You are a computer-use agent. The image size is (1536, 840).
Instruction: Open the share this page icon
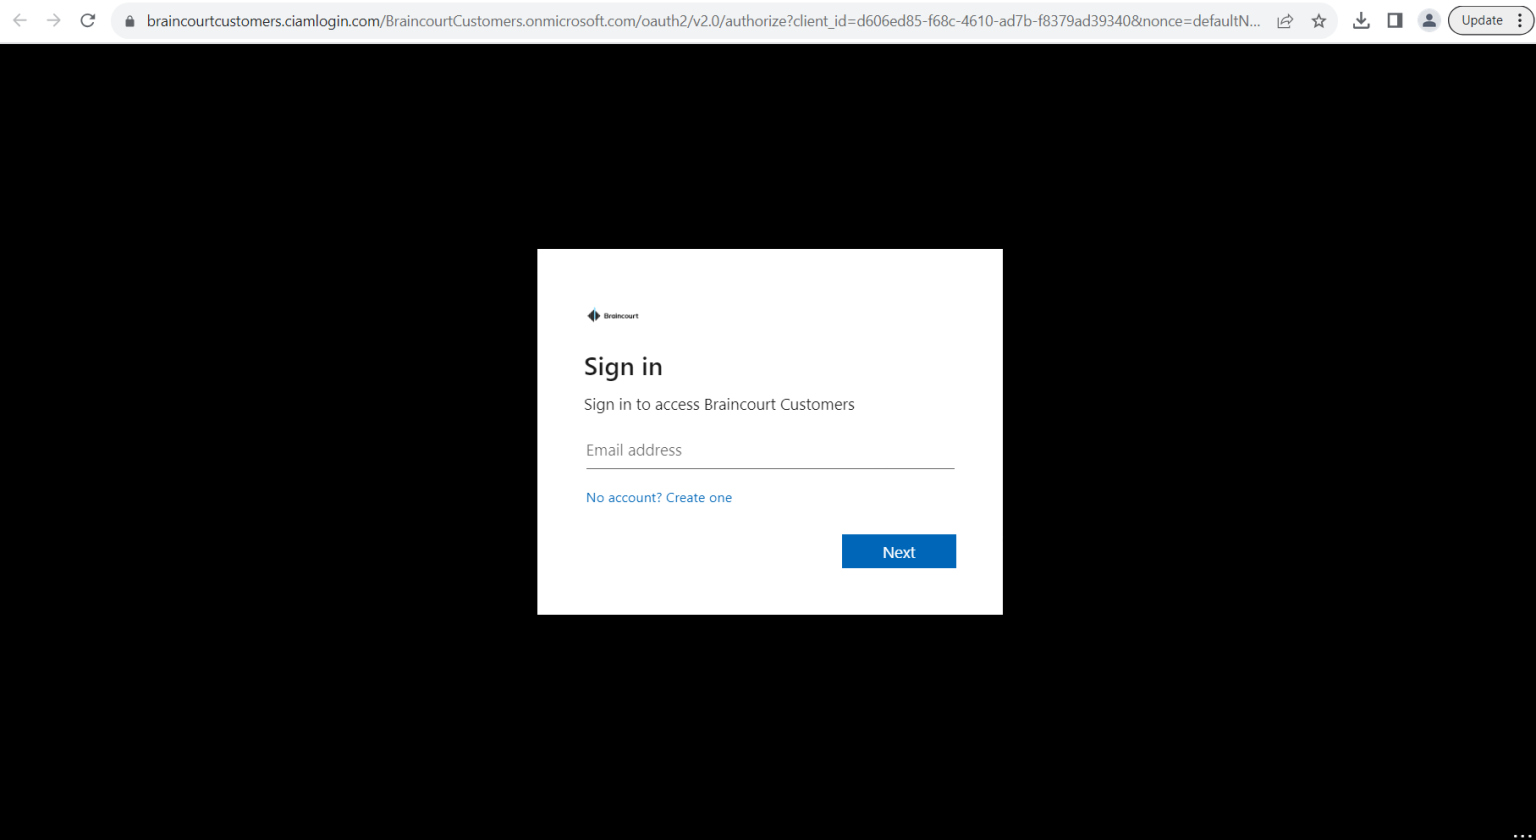click(1285, 20)
